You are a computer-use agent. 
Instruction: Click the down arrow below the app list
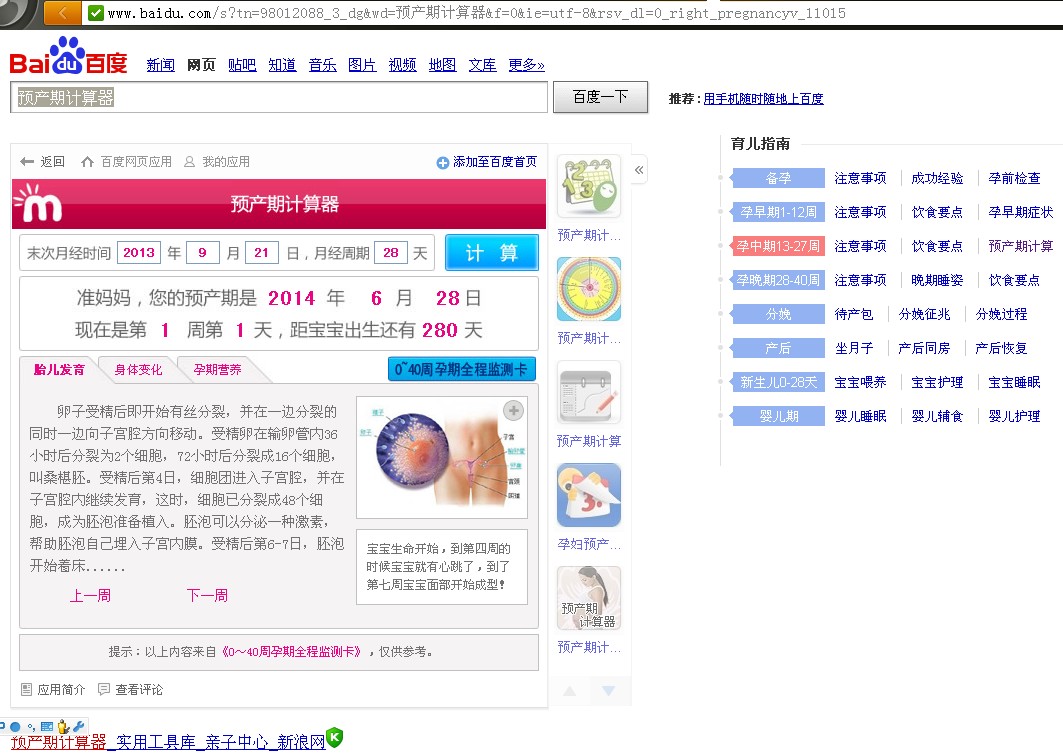(608, 691)
